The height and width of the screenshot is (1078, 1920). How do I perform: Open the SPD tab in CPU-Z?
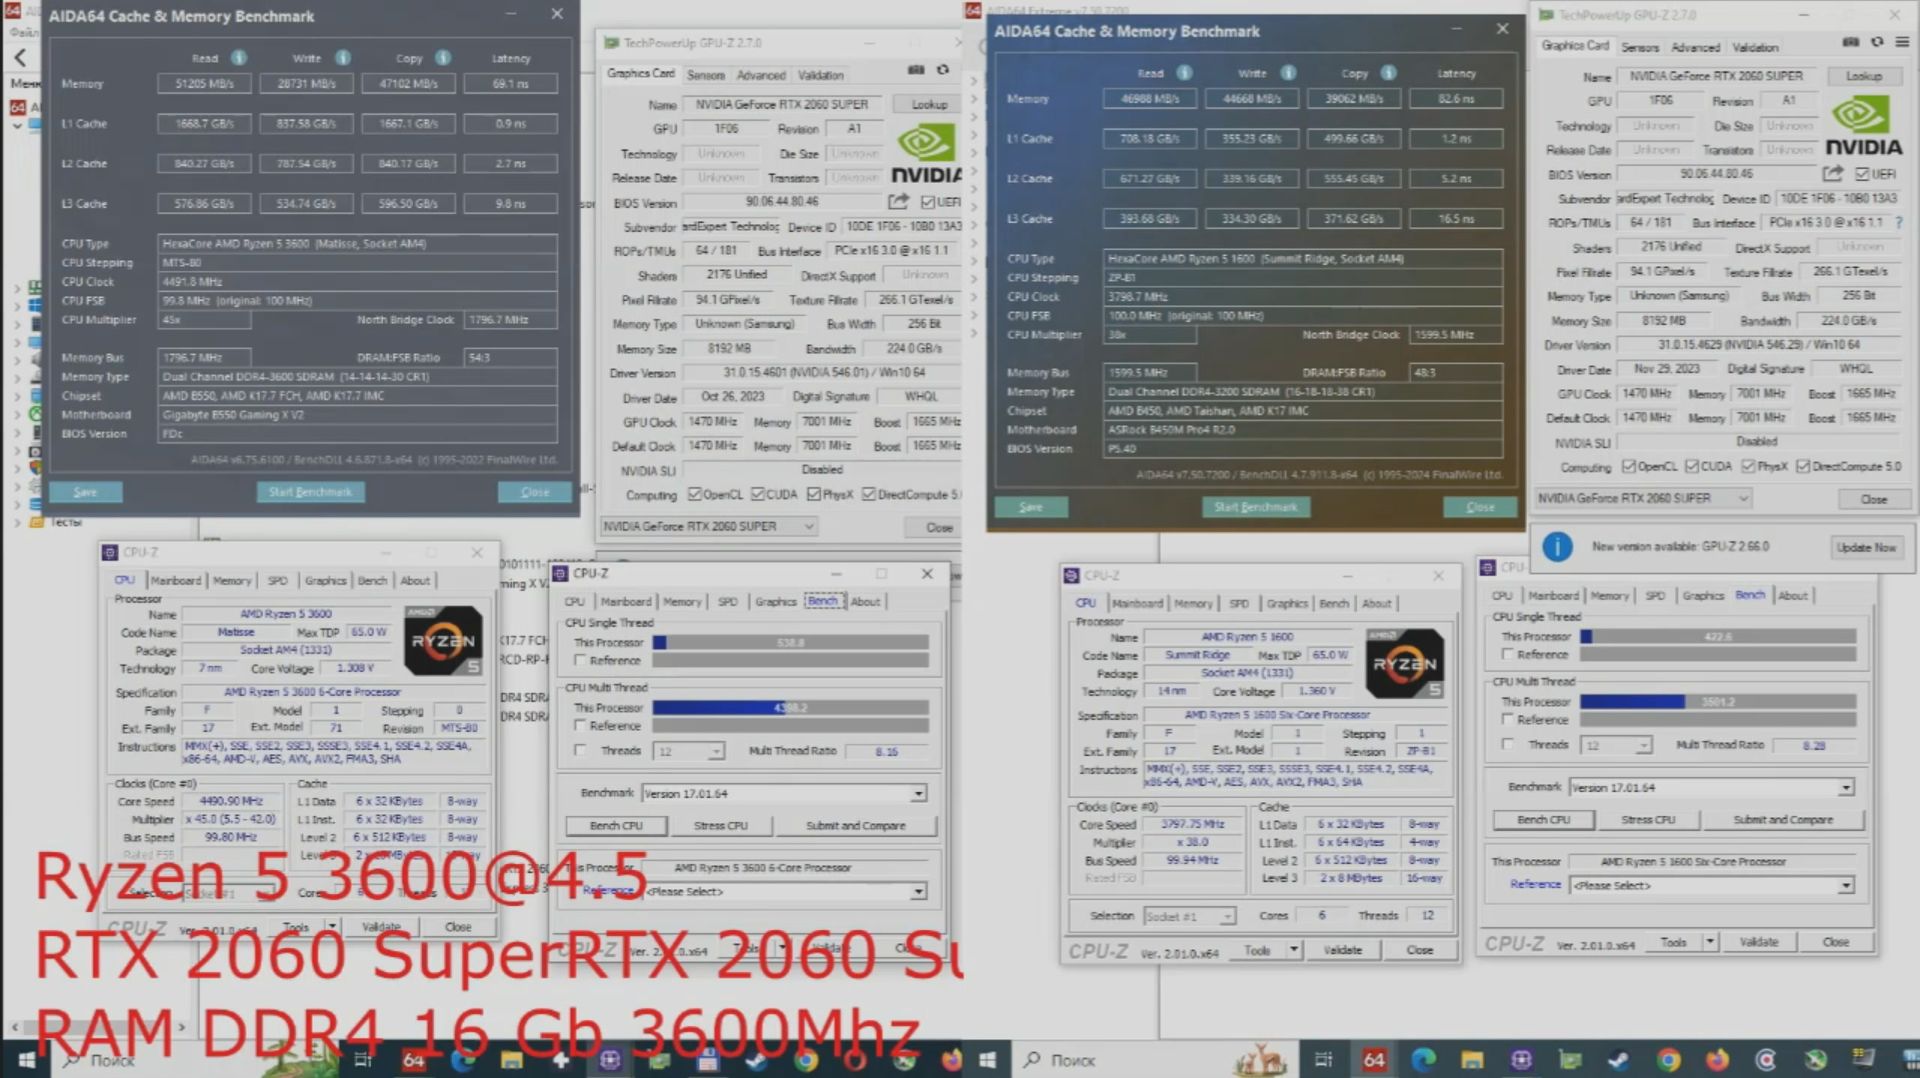tap(278, 580)
